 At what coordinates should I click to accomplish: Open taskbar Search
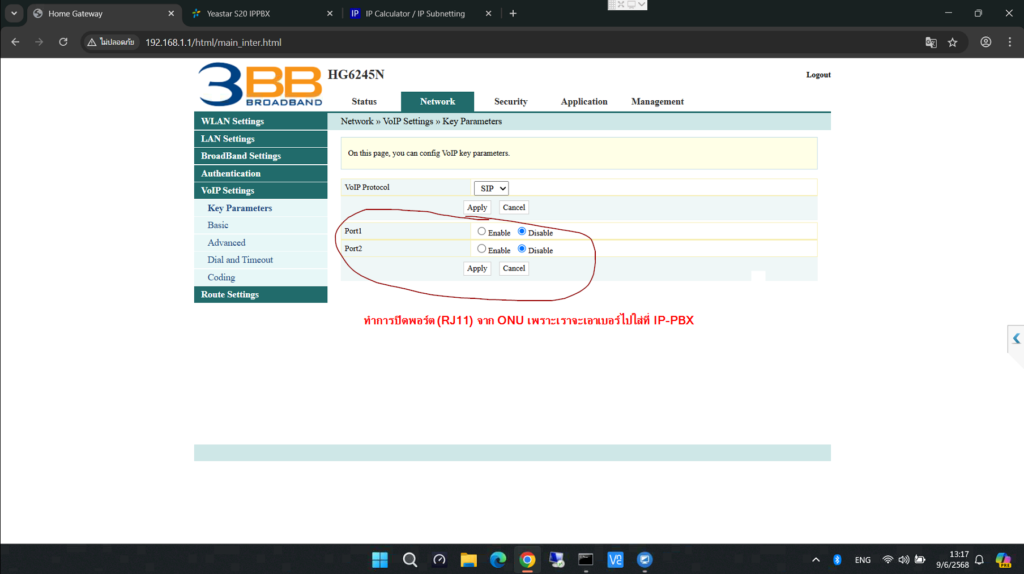pyautogui.click(x=409, y=560)
